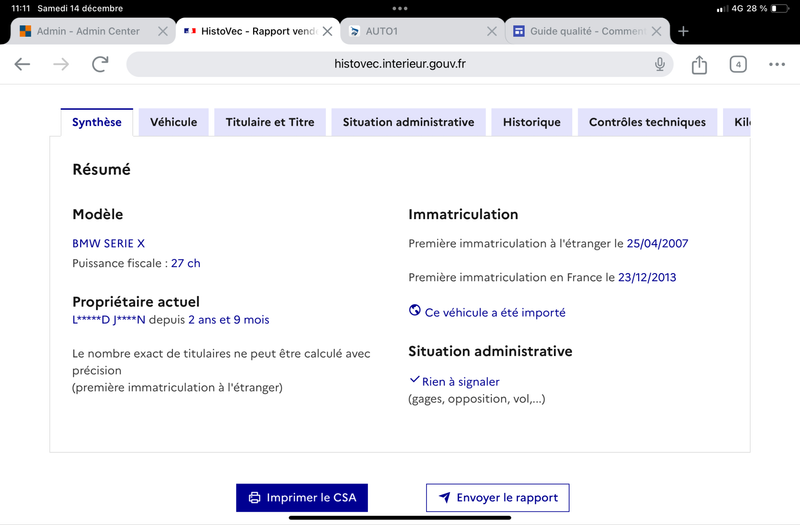Click the Imprimer le CSA button
Screen dimensions: 800x525
pos(302,498)
